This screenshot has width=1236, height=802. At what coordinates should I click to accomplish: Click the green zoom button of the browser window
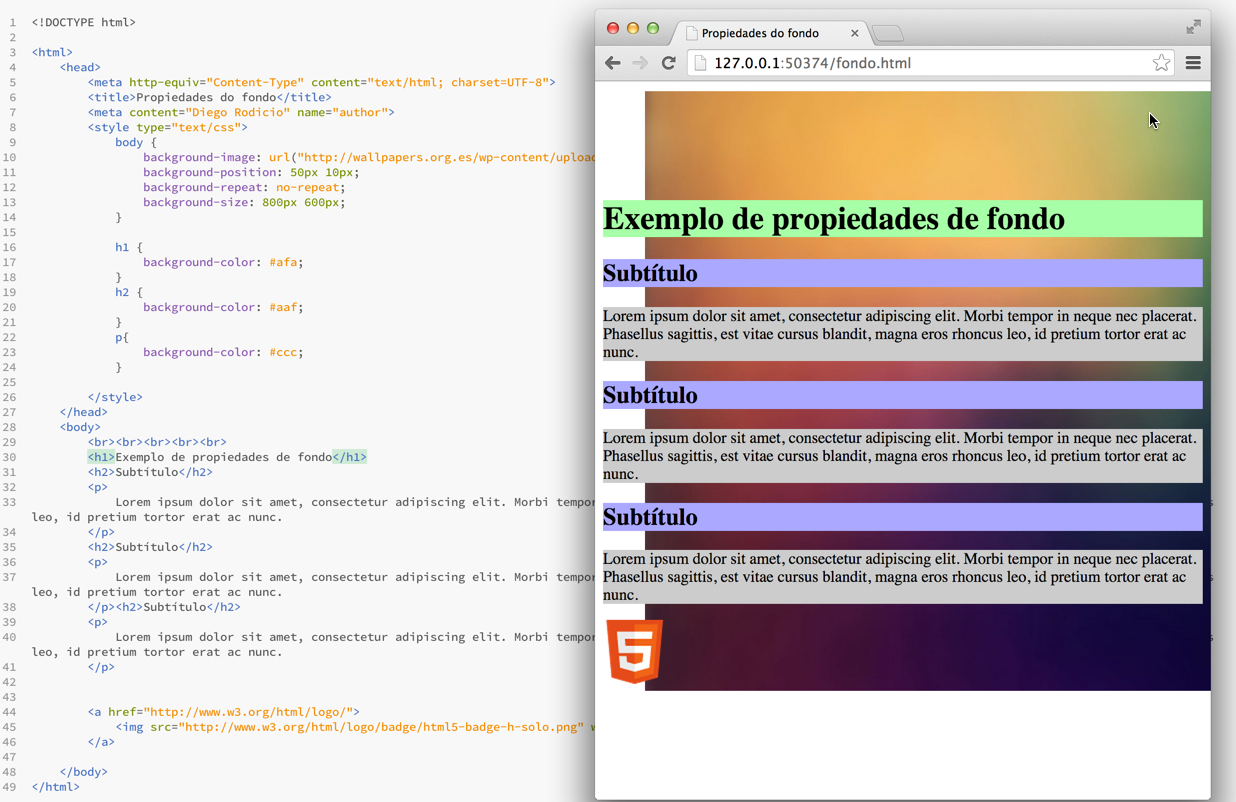coord(653,28)
